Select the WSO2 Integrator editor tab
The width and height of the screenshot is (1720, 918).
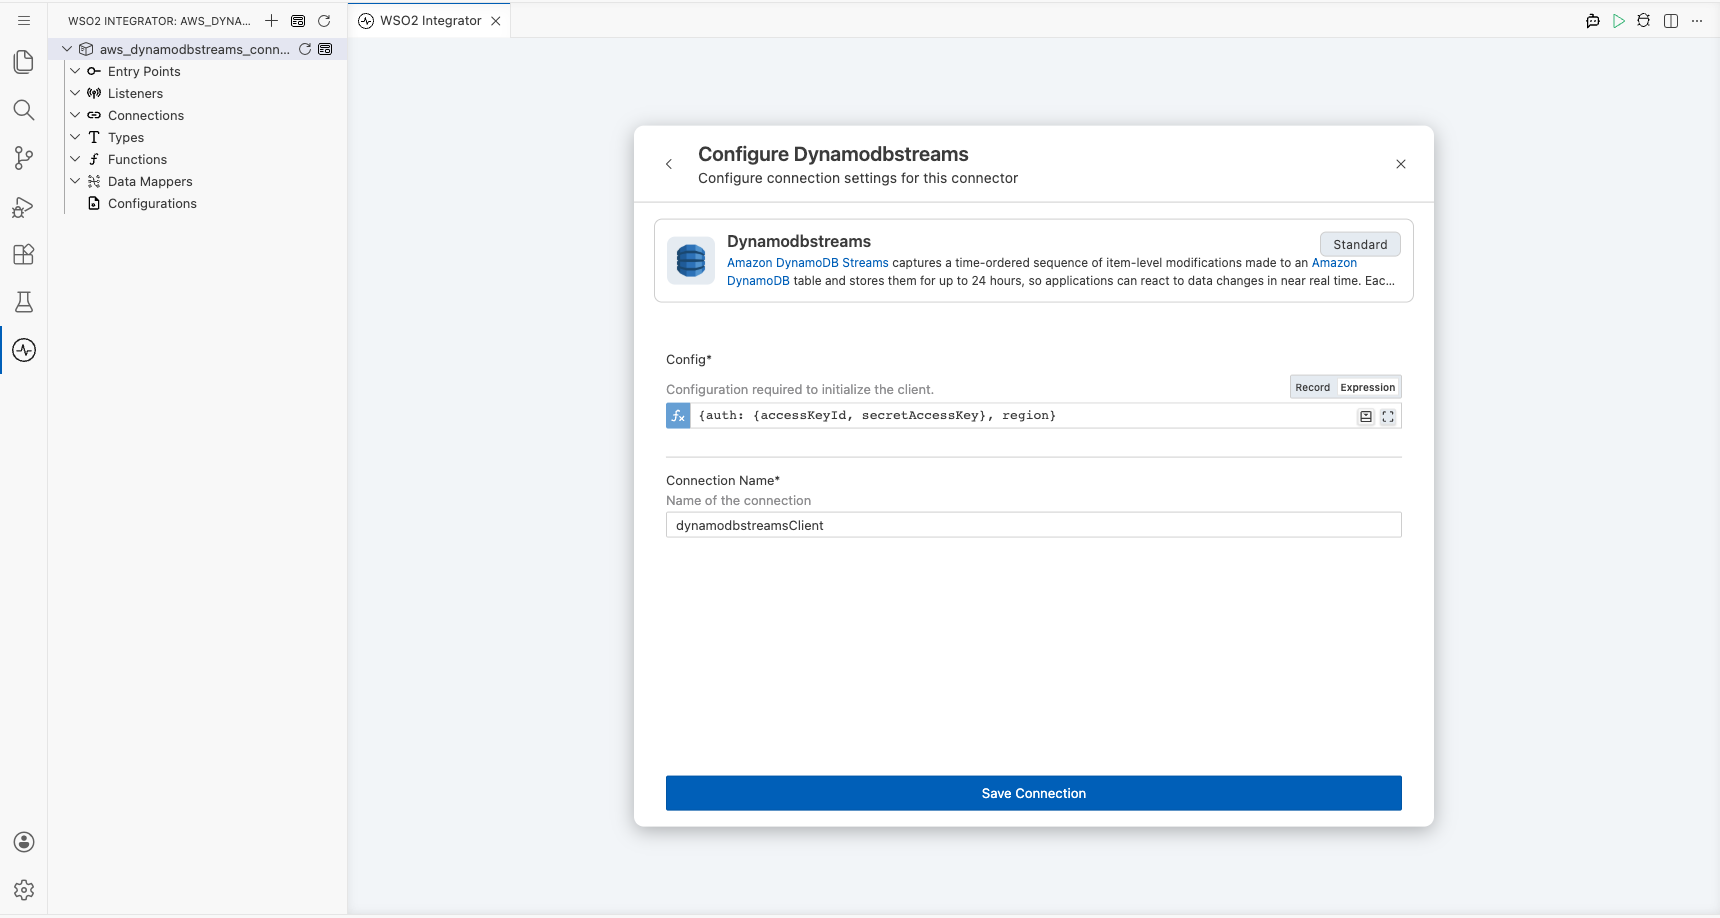pos(430,21)
